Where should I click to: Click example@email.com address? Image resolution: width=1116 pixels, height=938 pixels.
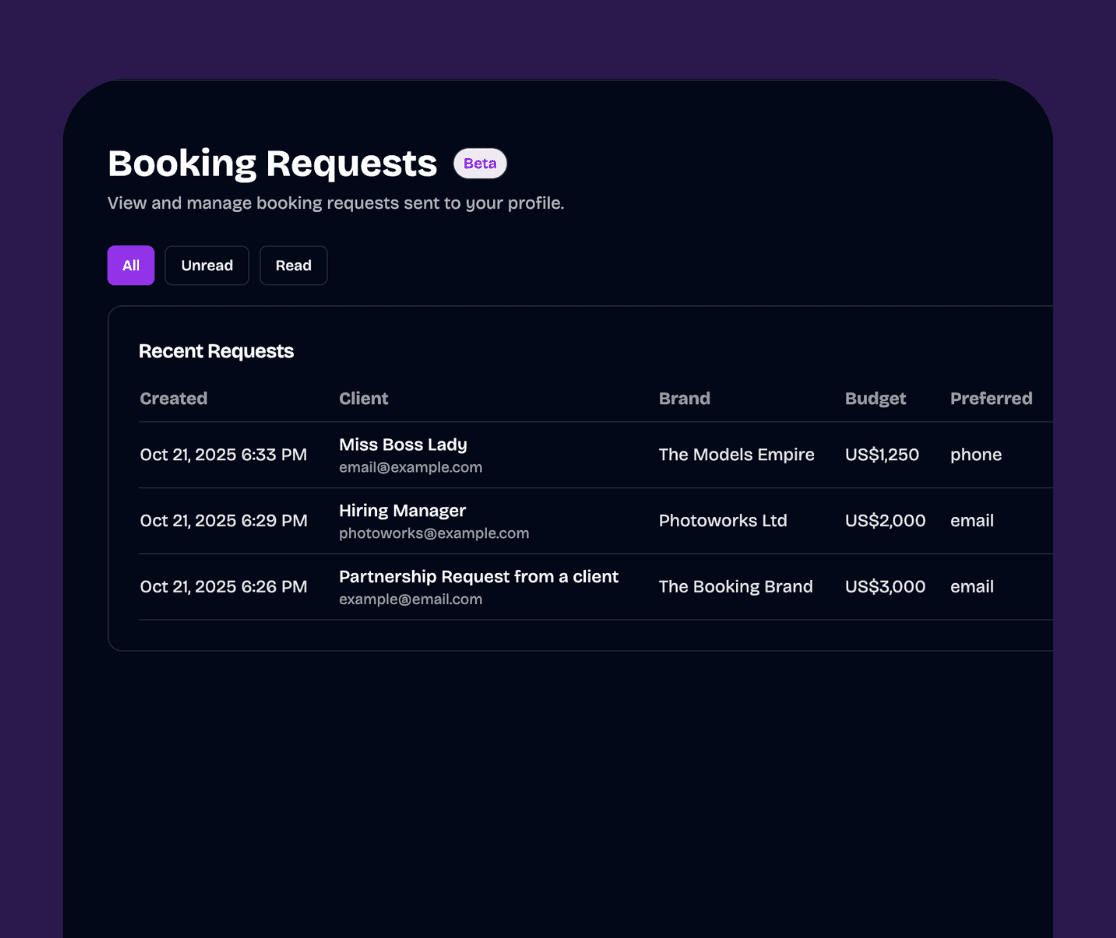411,599
